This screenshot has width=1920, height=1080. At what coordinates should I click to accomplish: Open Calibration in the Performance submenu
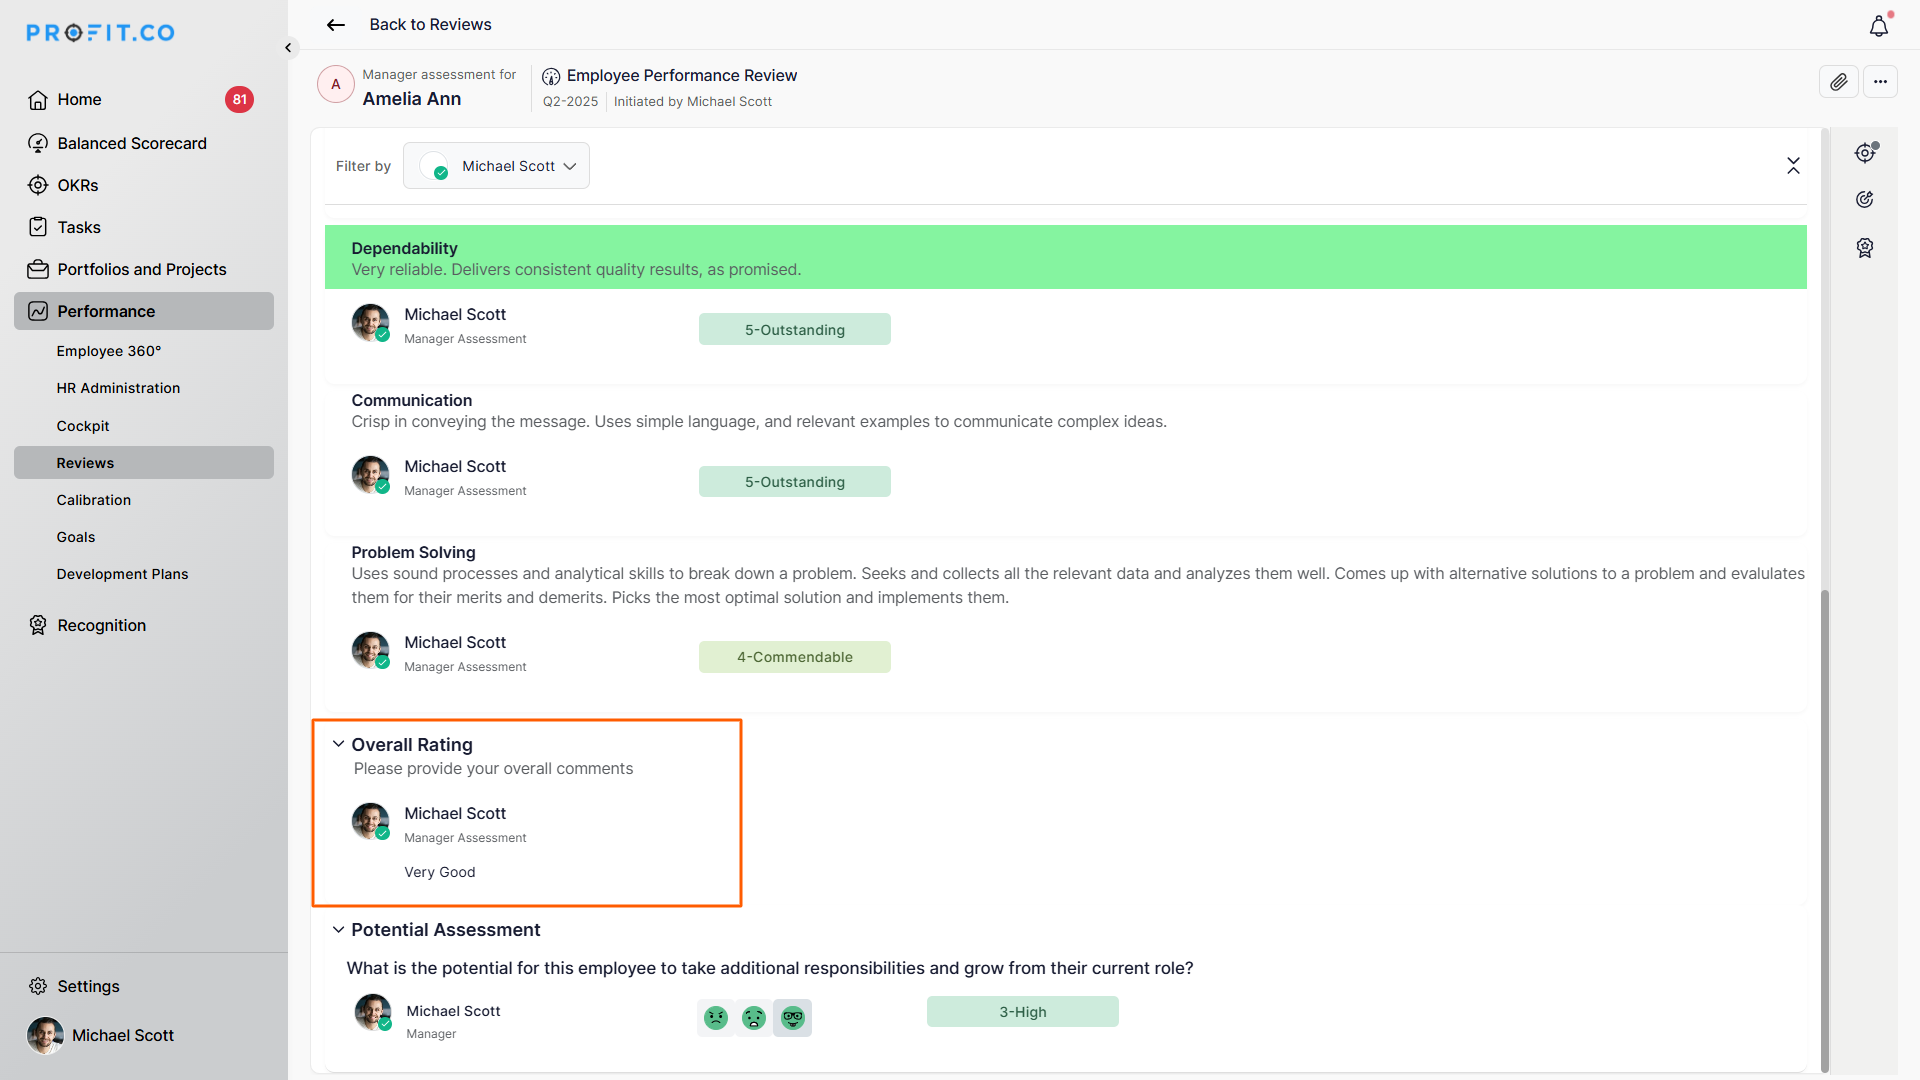pyautogui.click(x=94, y=500)
